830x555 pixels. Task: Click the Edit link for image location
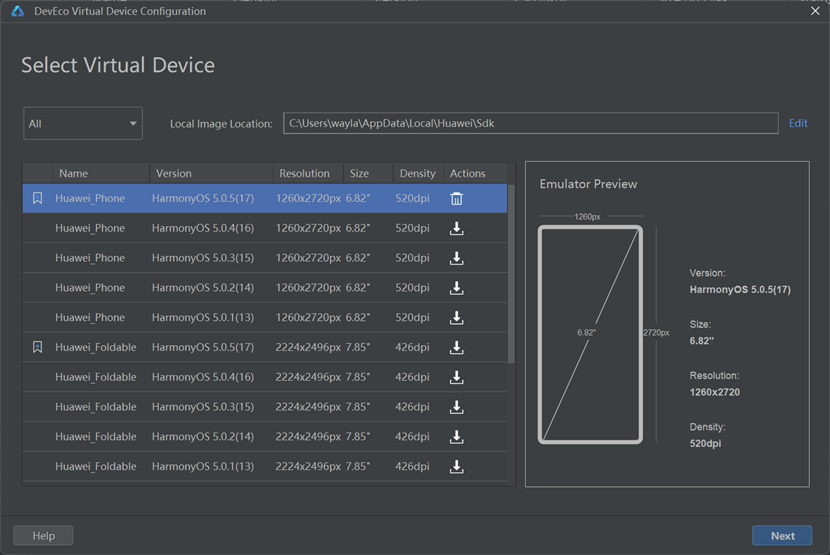pos(798,123)
